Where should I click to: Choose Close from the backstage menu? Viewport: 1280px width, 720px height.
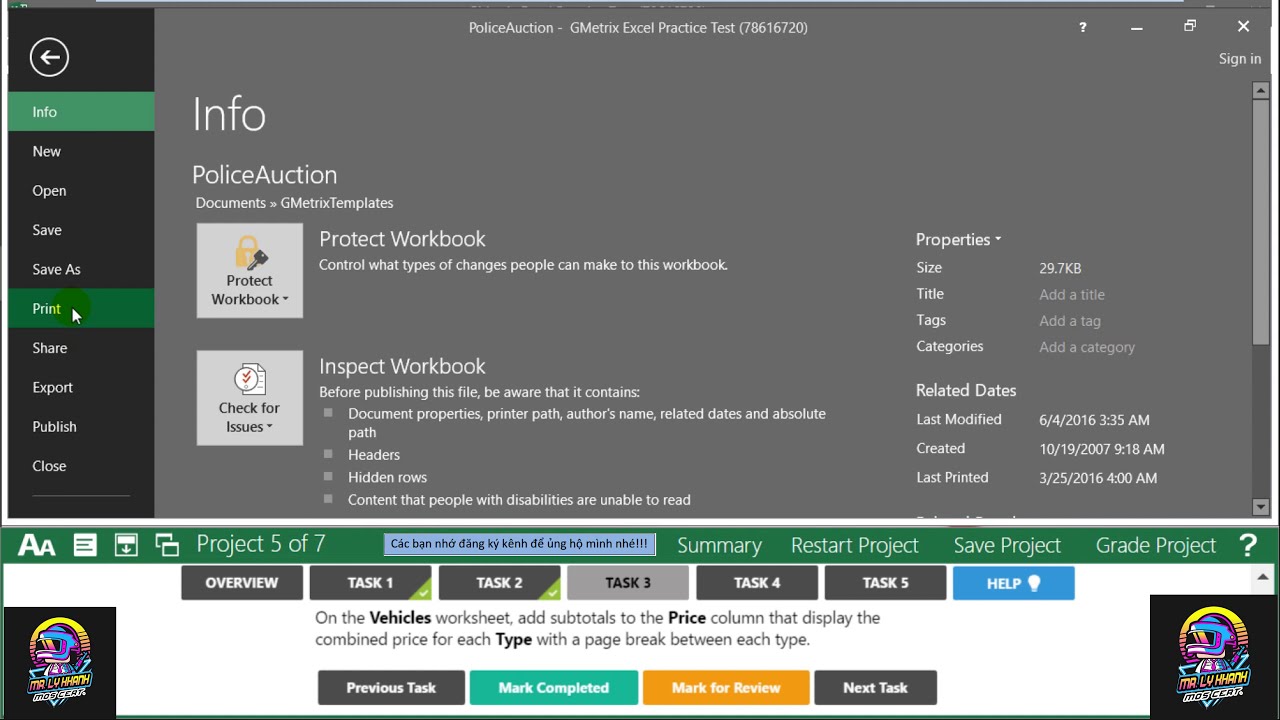coord(81,466)
